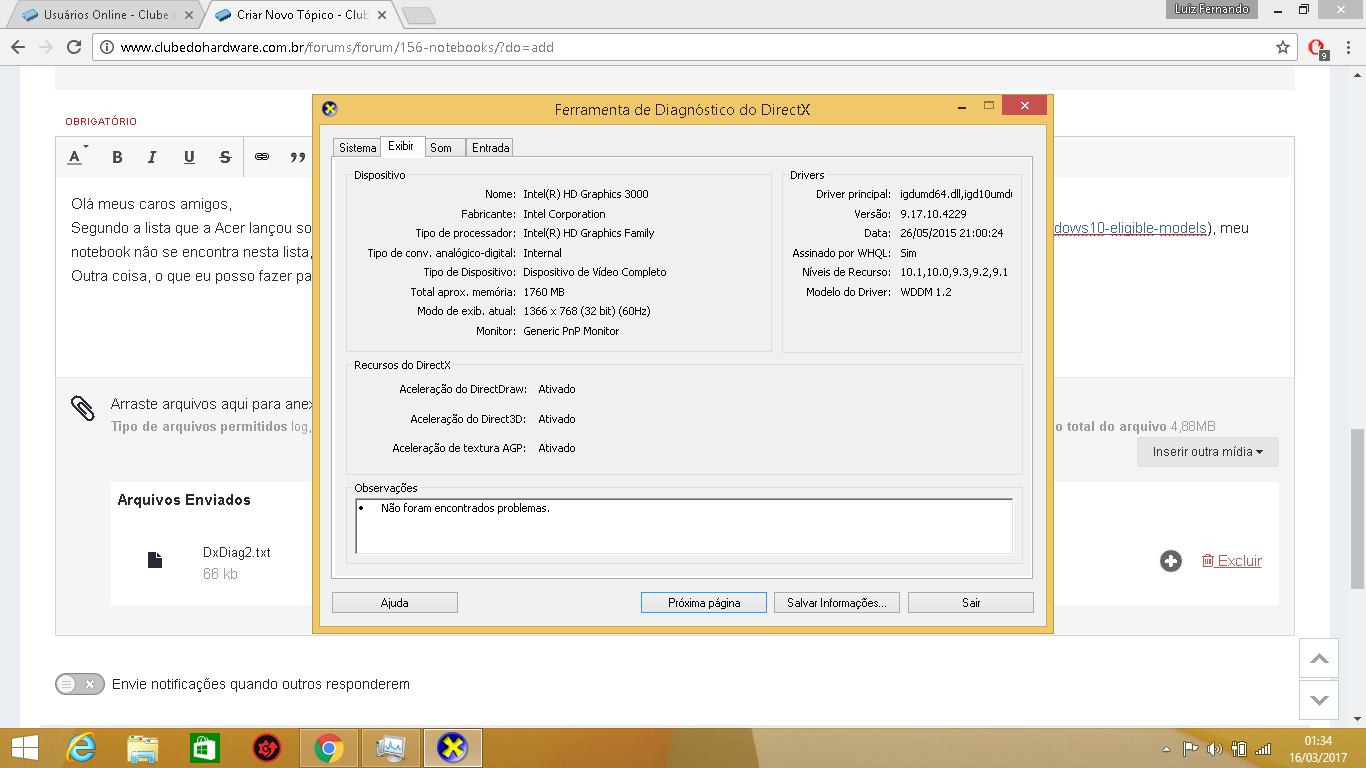Screen dimensions: 1366x768
Task: Click the paperclip attachment icon
Action: pos(82,409)
